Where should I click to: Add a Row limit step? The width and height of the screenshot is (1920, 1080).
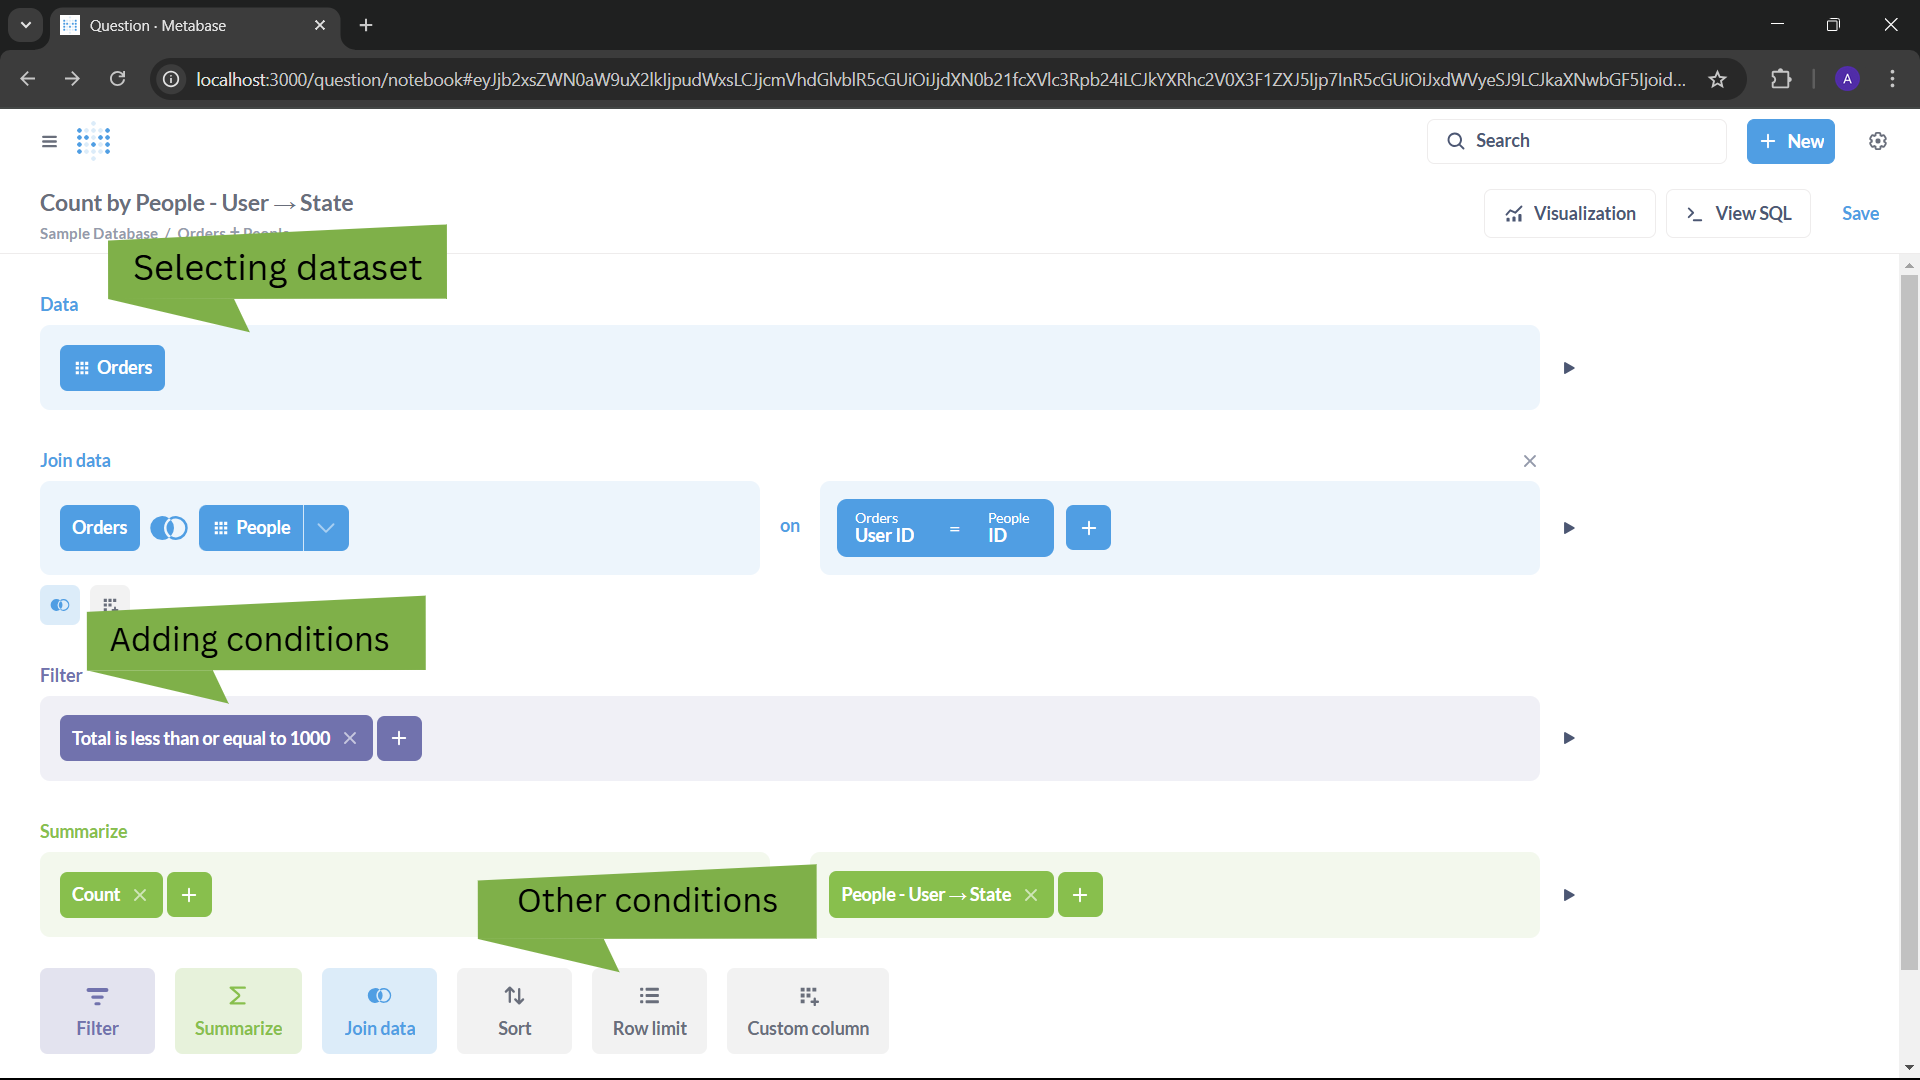click(649, 1011)
